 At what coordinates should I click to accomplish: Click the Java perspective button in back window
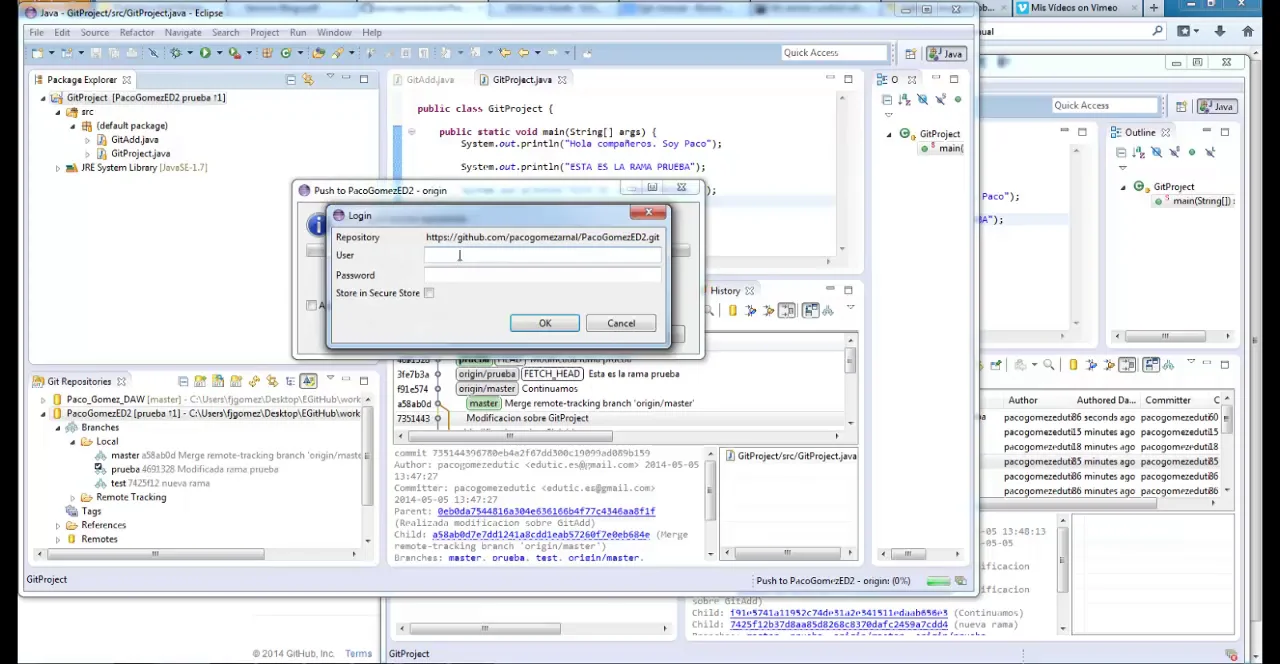1216,106
